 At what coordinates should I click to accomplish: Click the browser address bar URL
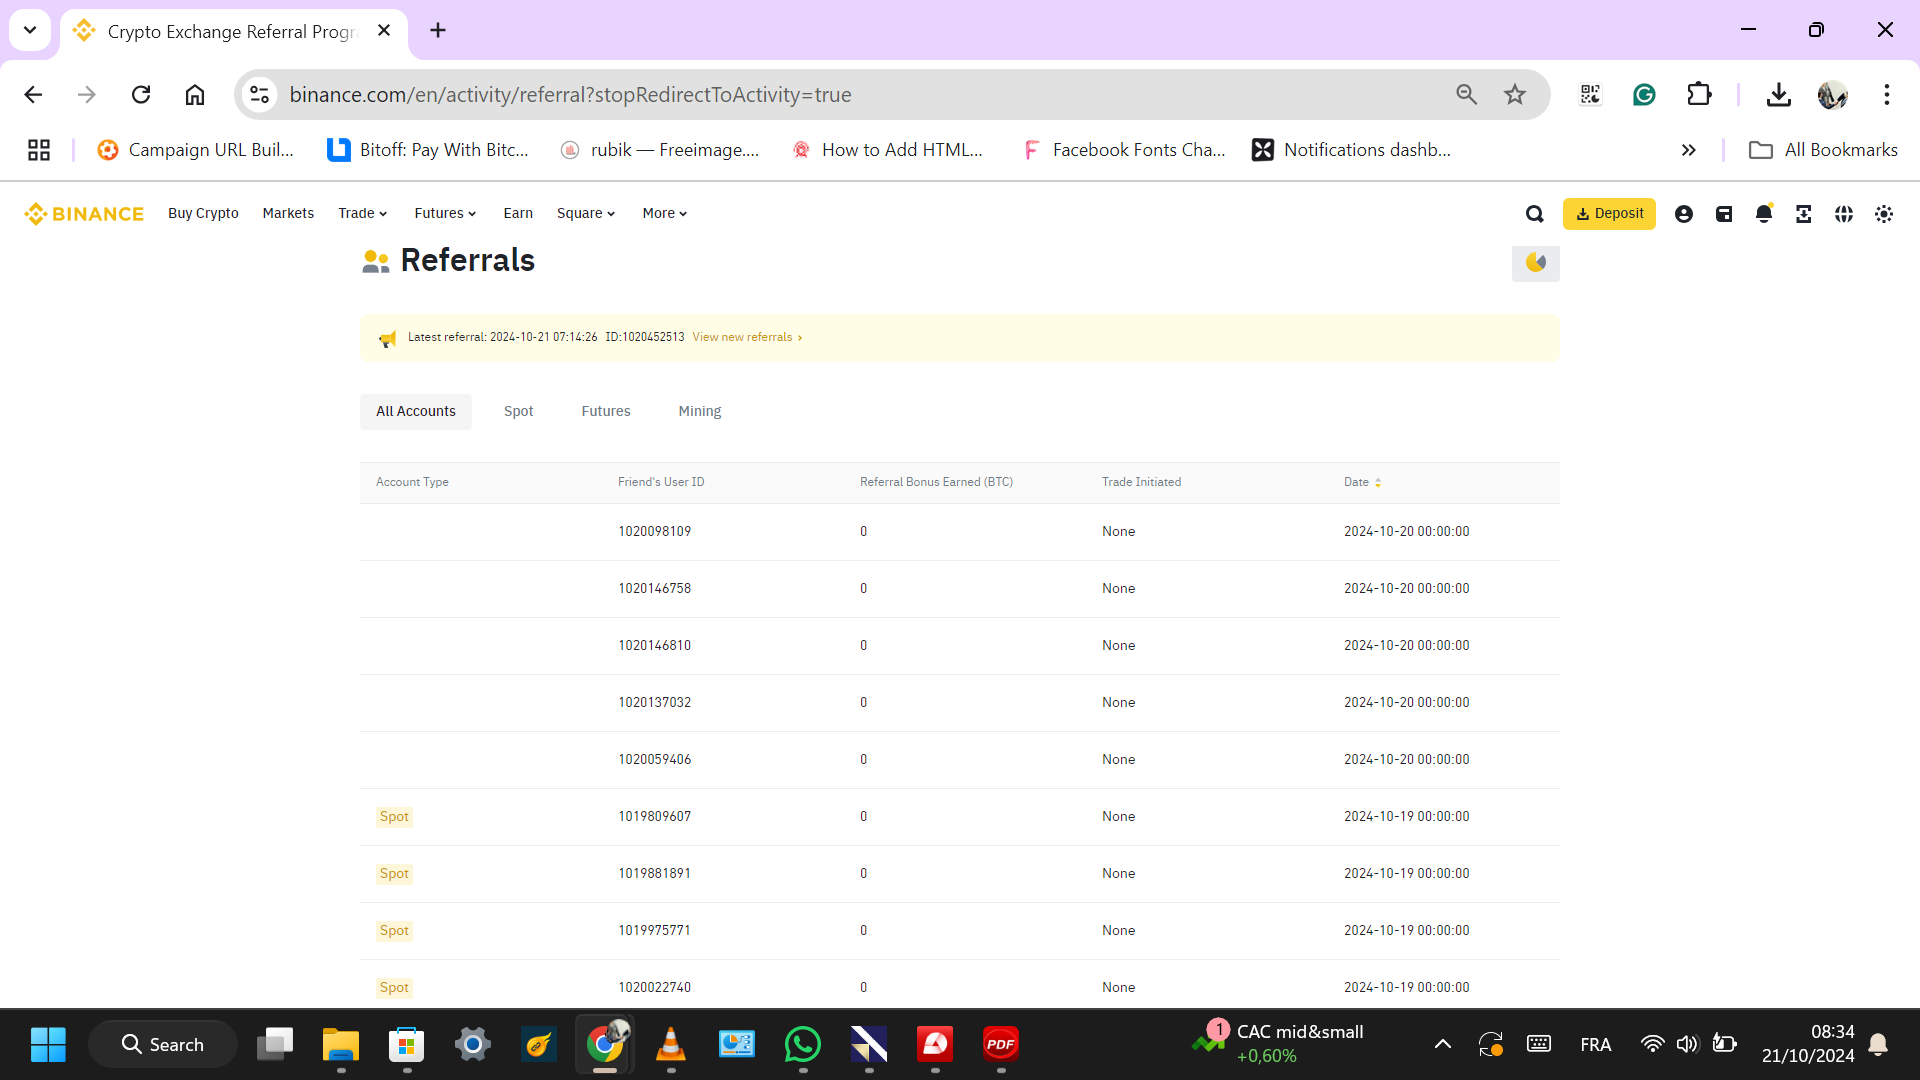tap(570, 95)
